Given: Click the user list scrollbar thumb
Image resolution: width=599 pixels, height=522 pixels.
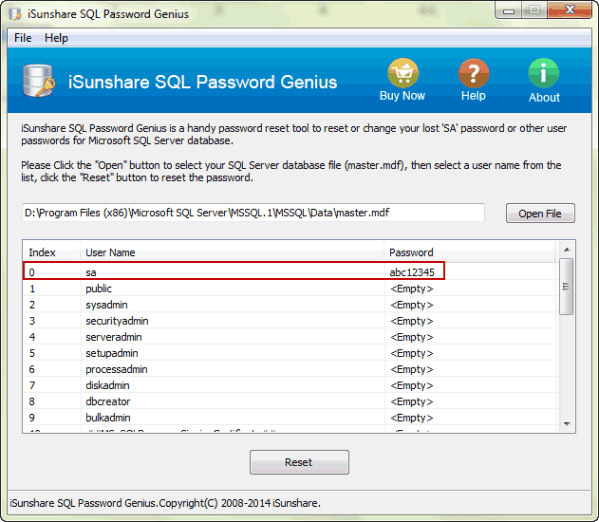Looking at the screenshot, I should point(566,287).
